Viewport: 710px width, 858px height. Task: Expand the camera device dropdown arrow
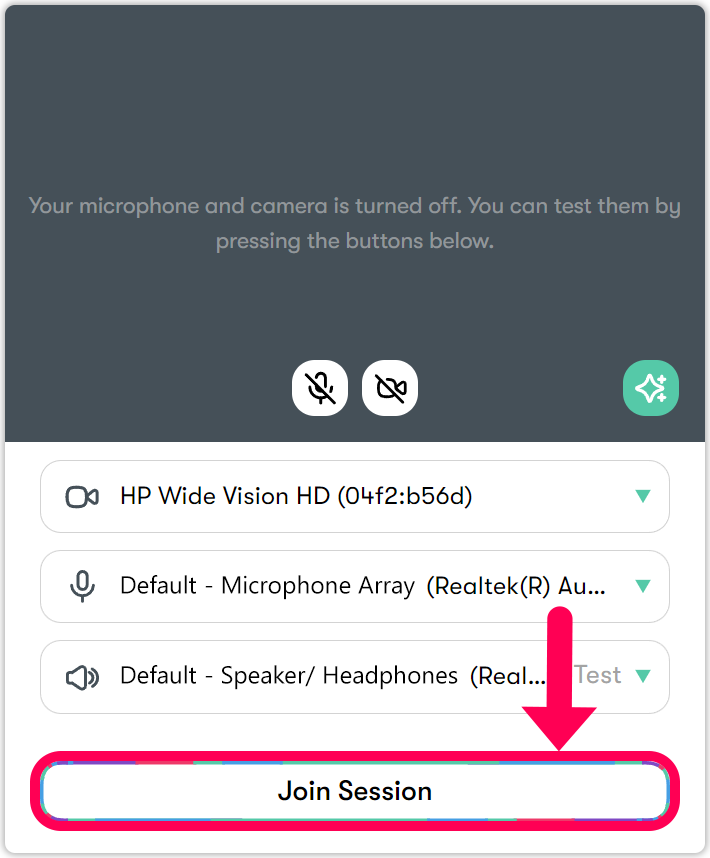click(x=643, y=496)
